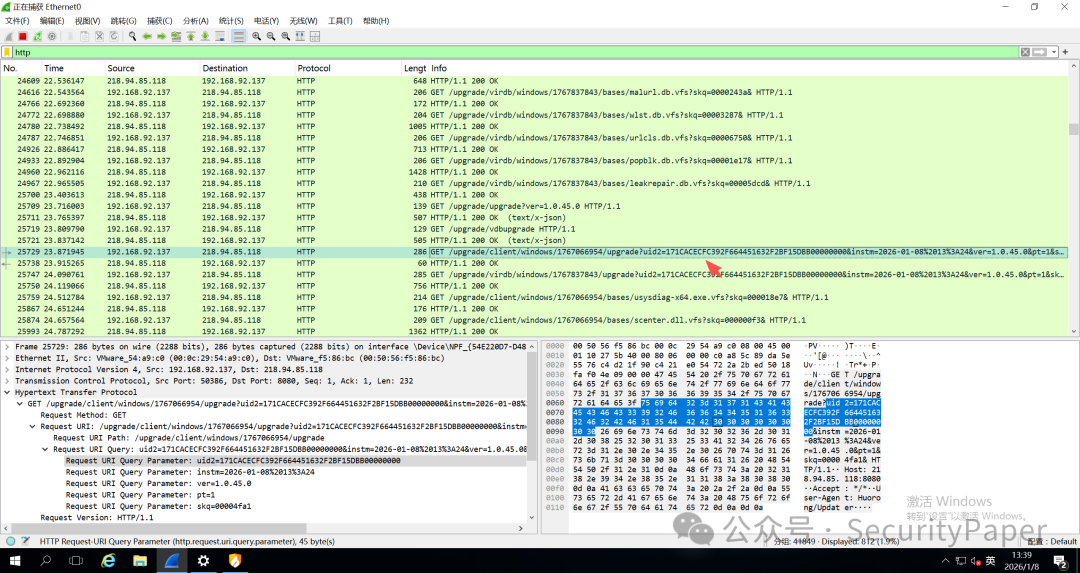This screenshot has height=573, width=1080.
Task: Close the capture file
Action: (x=99, y=36)
